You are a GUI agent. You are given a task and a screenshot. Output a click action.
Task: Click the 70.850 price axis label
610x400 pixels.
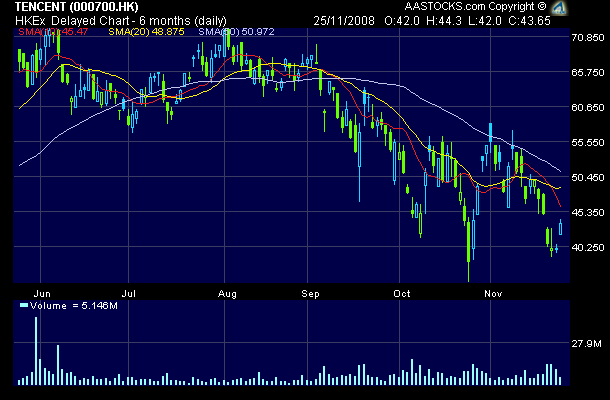pyautogui.click(x=588, y=38)
